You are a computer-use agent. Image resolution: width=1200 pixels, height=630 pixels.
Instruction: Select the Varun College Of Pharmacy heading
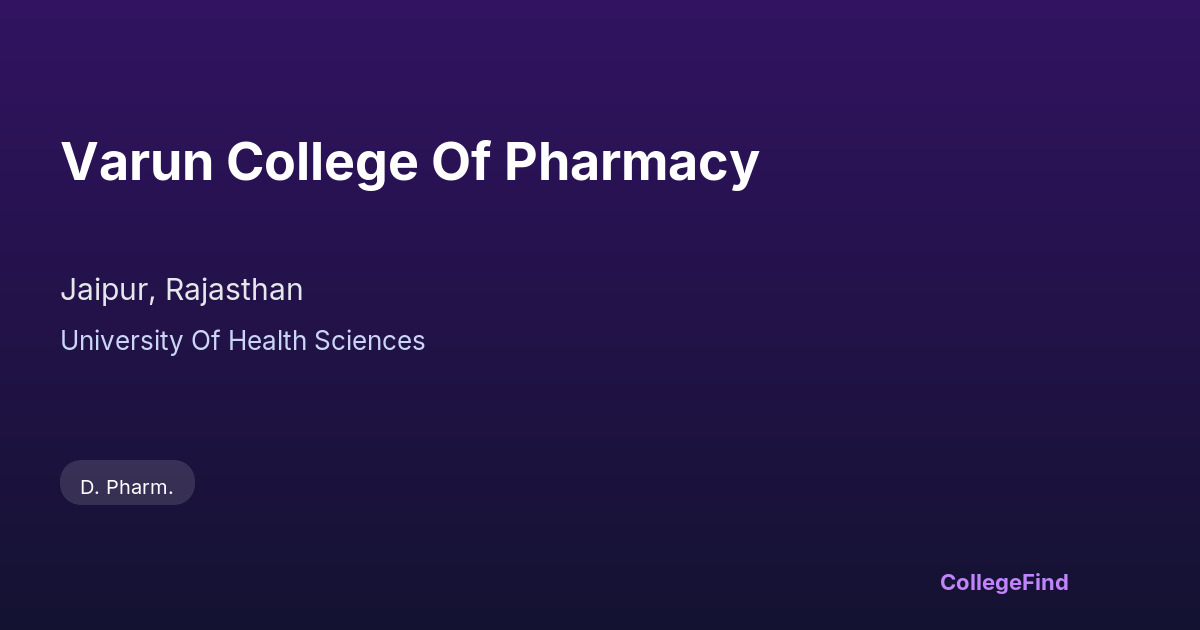[x=410, y=162]
